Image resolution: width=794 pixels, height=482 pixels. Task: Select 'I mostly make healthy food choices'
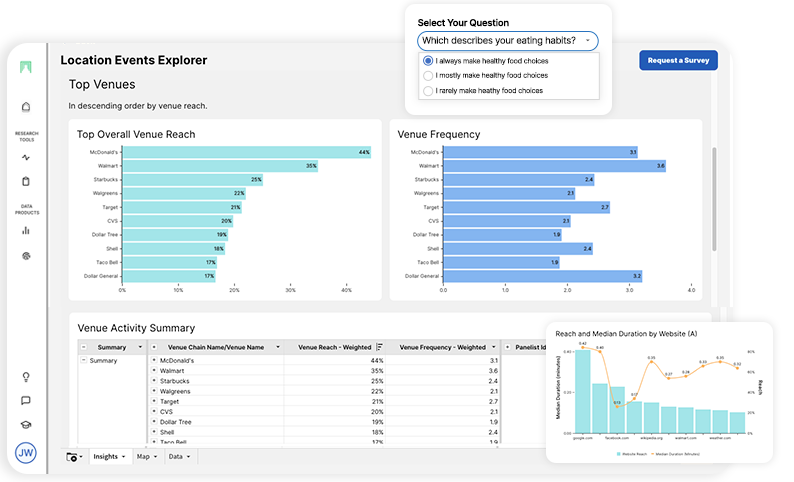pyautogui.click(x=428, y=75)
